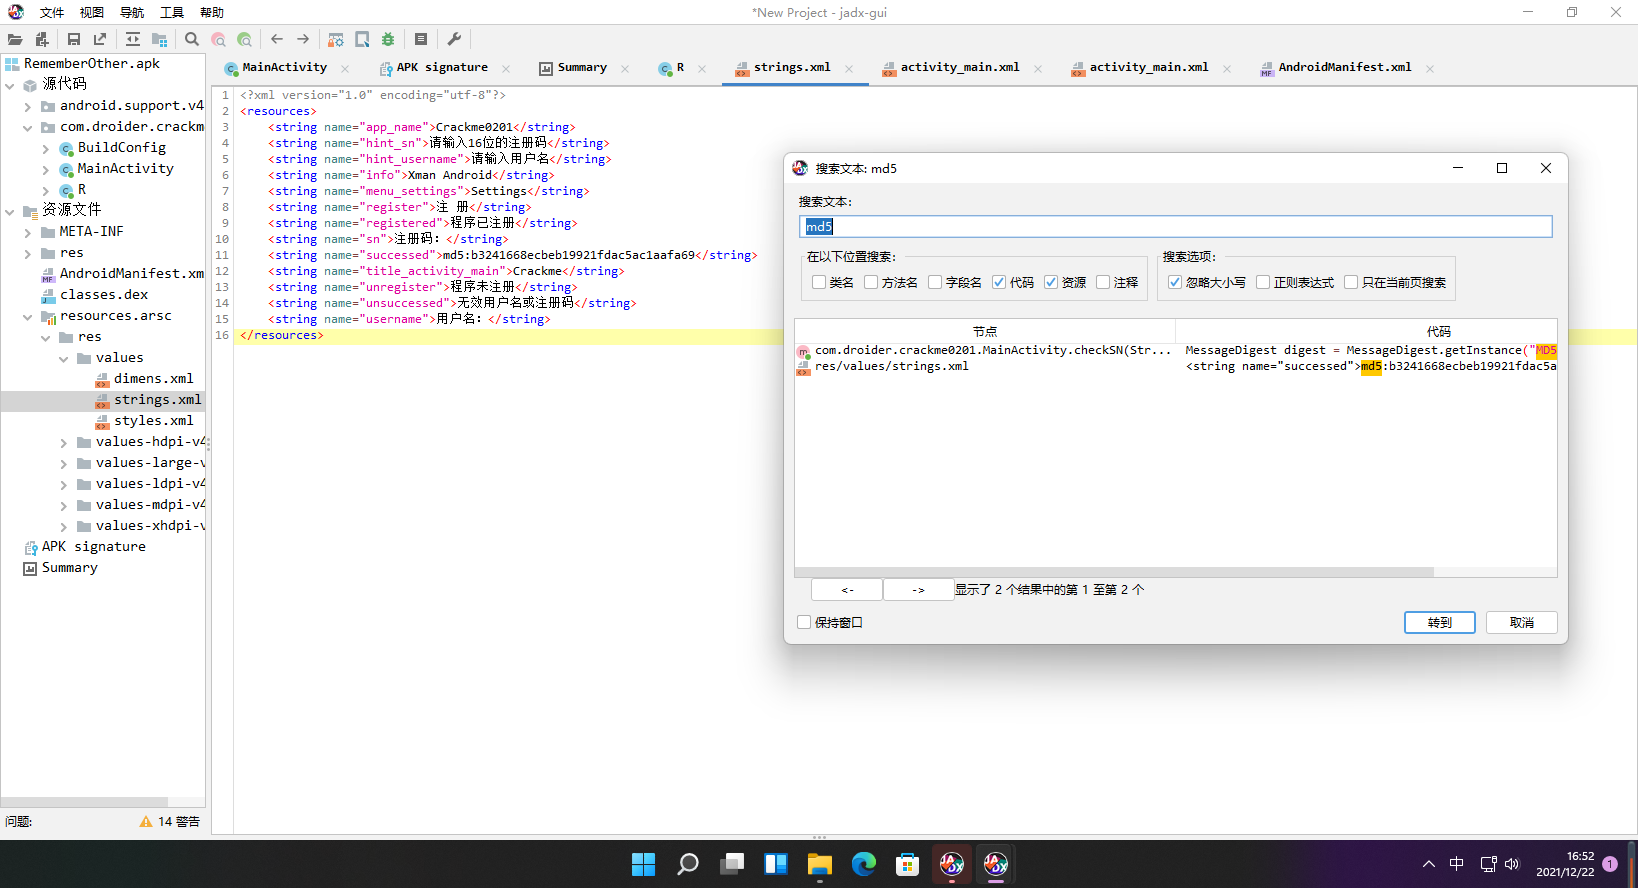Enable 只在当前页搜索 checkbox

(x=1351, y=282)
